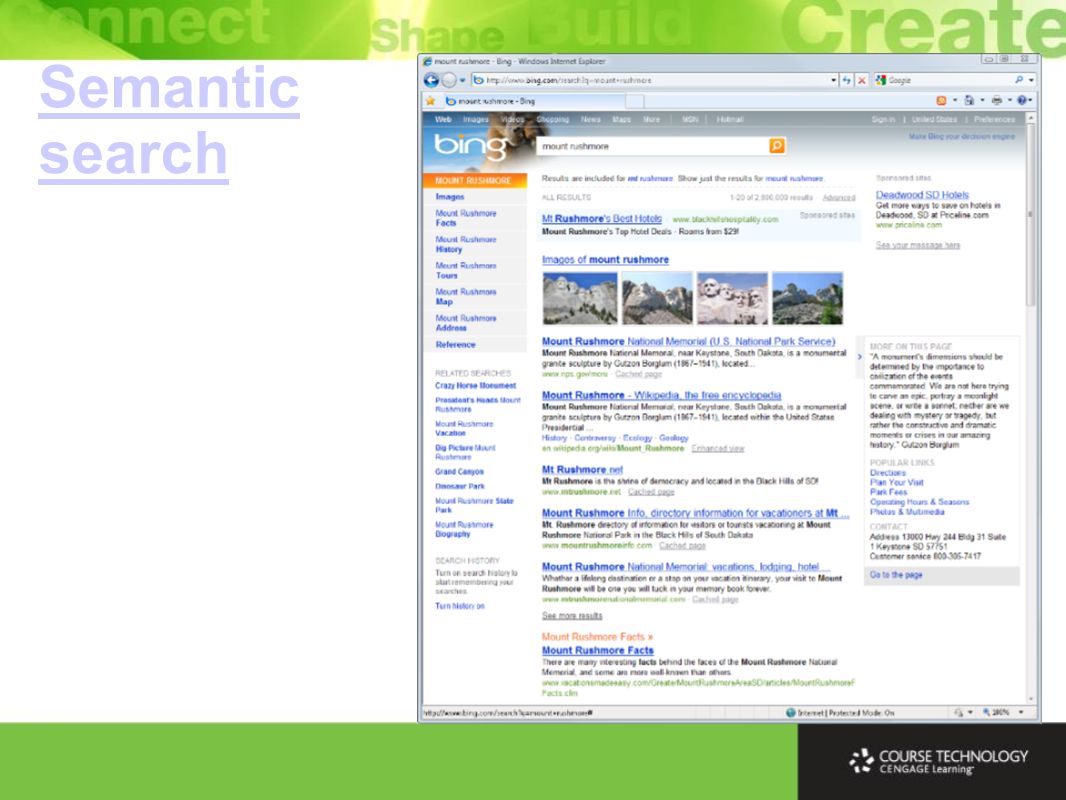The width and height of the screenshot is (1066, 800).
Task: Click the Google search box magnifier icon
Action: pos(1018,80)
